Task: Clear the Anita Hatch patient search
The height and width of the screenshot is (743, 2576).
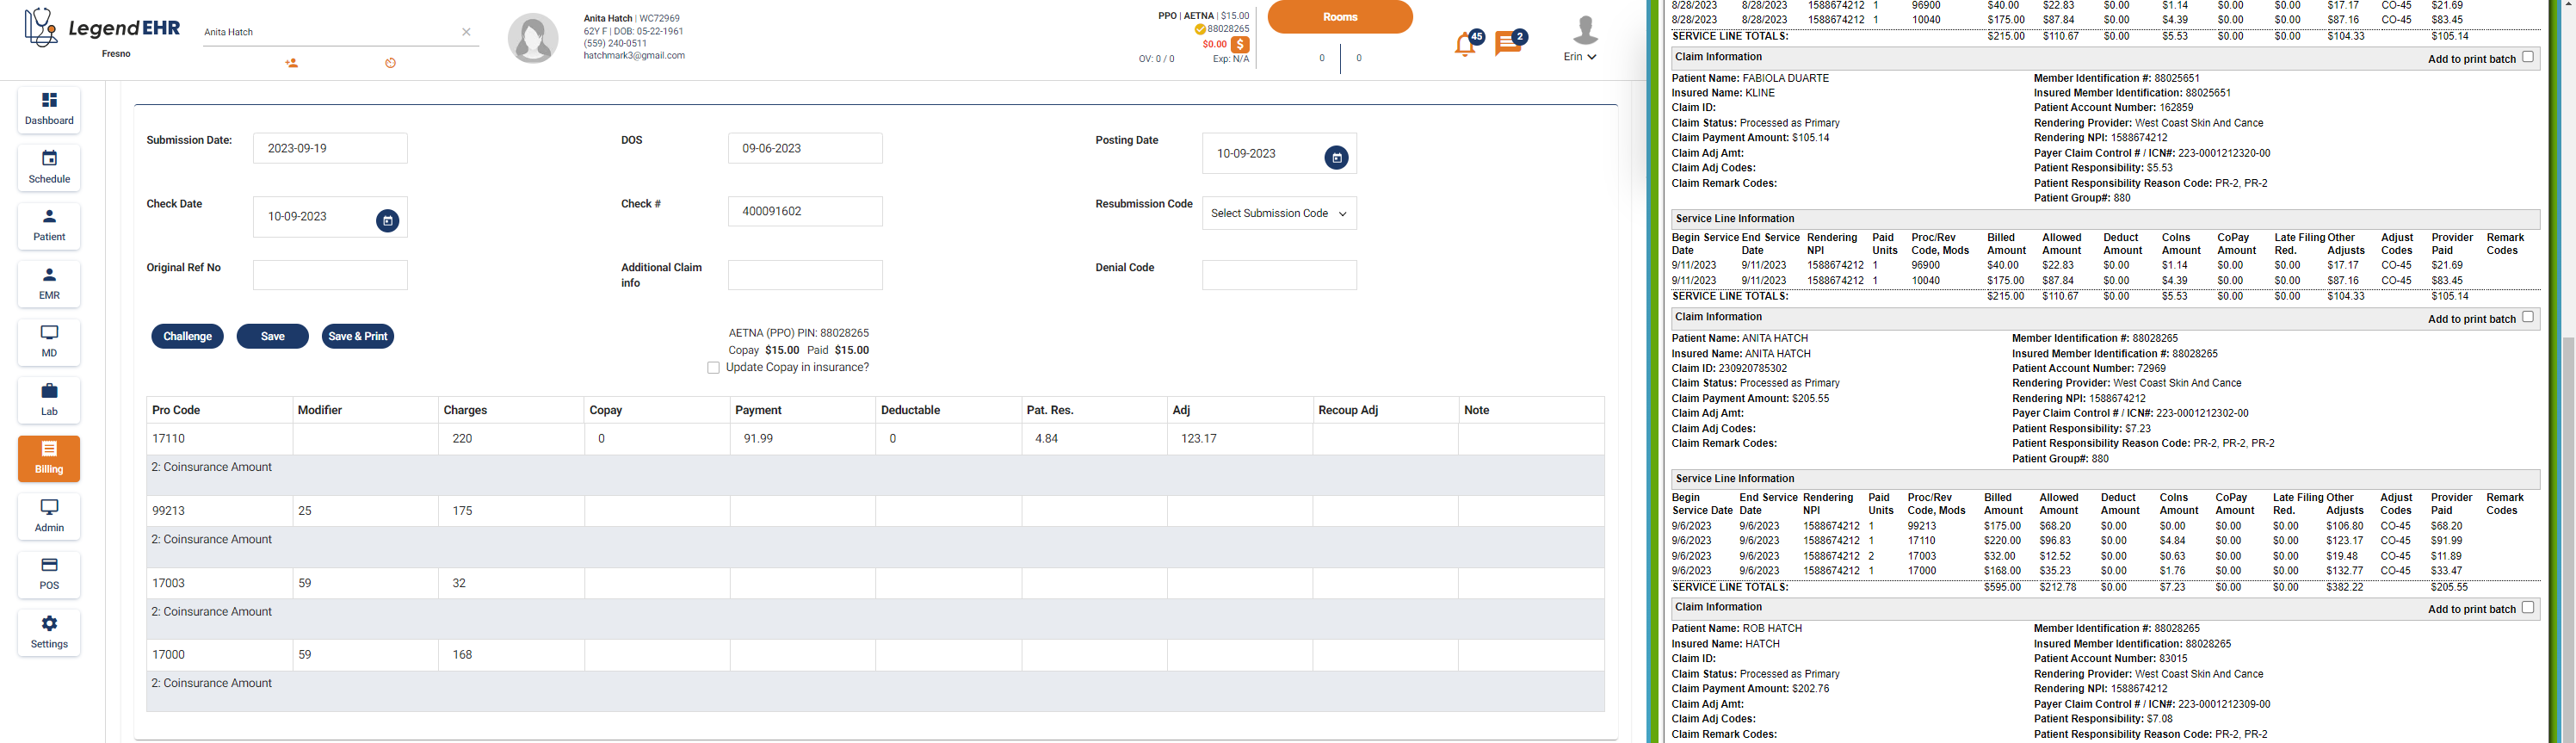Action: [x=466, y=32]
